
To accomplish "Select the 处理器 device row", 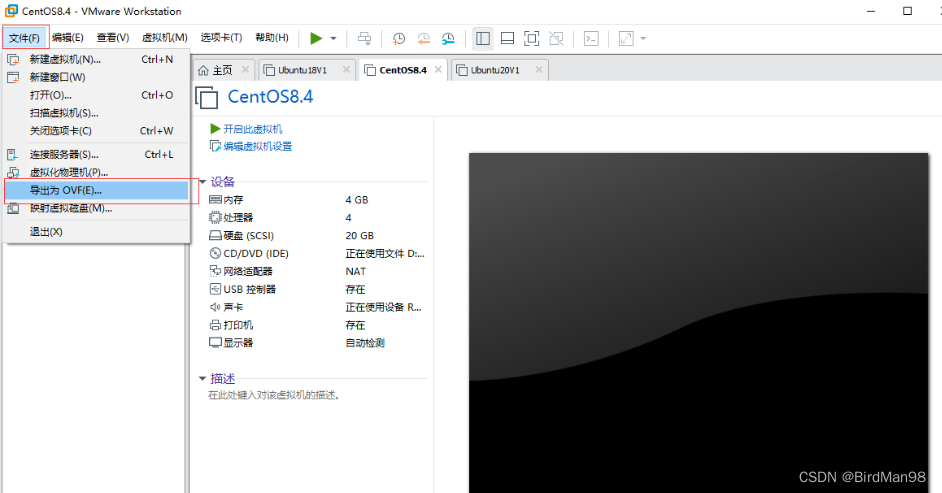I will (317, 217).
